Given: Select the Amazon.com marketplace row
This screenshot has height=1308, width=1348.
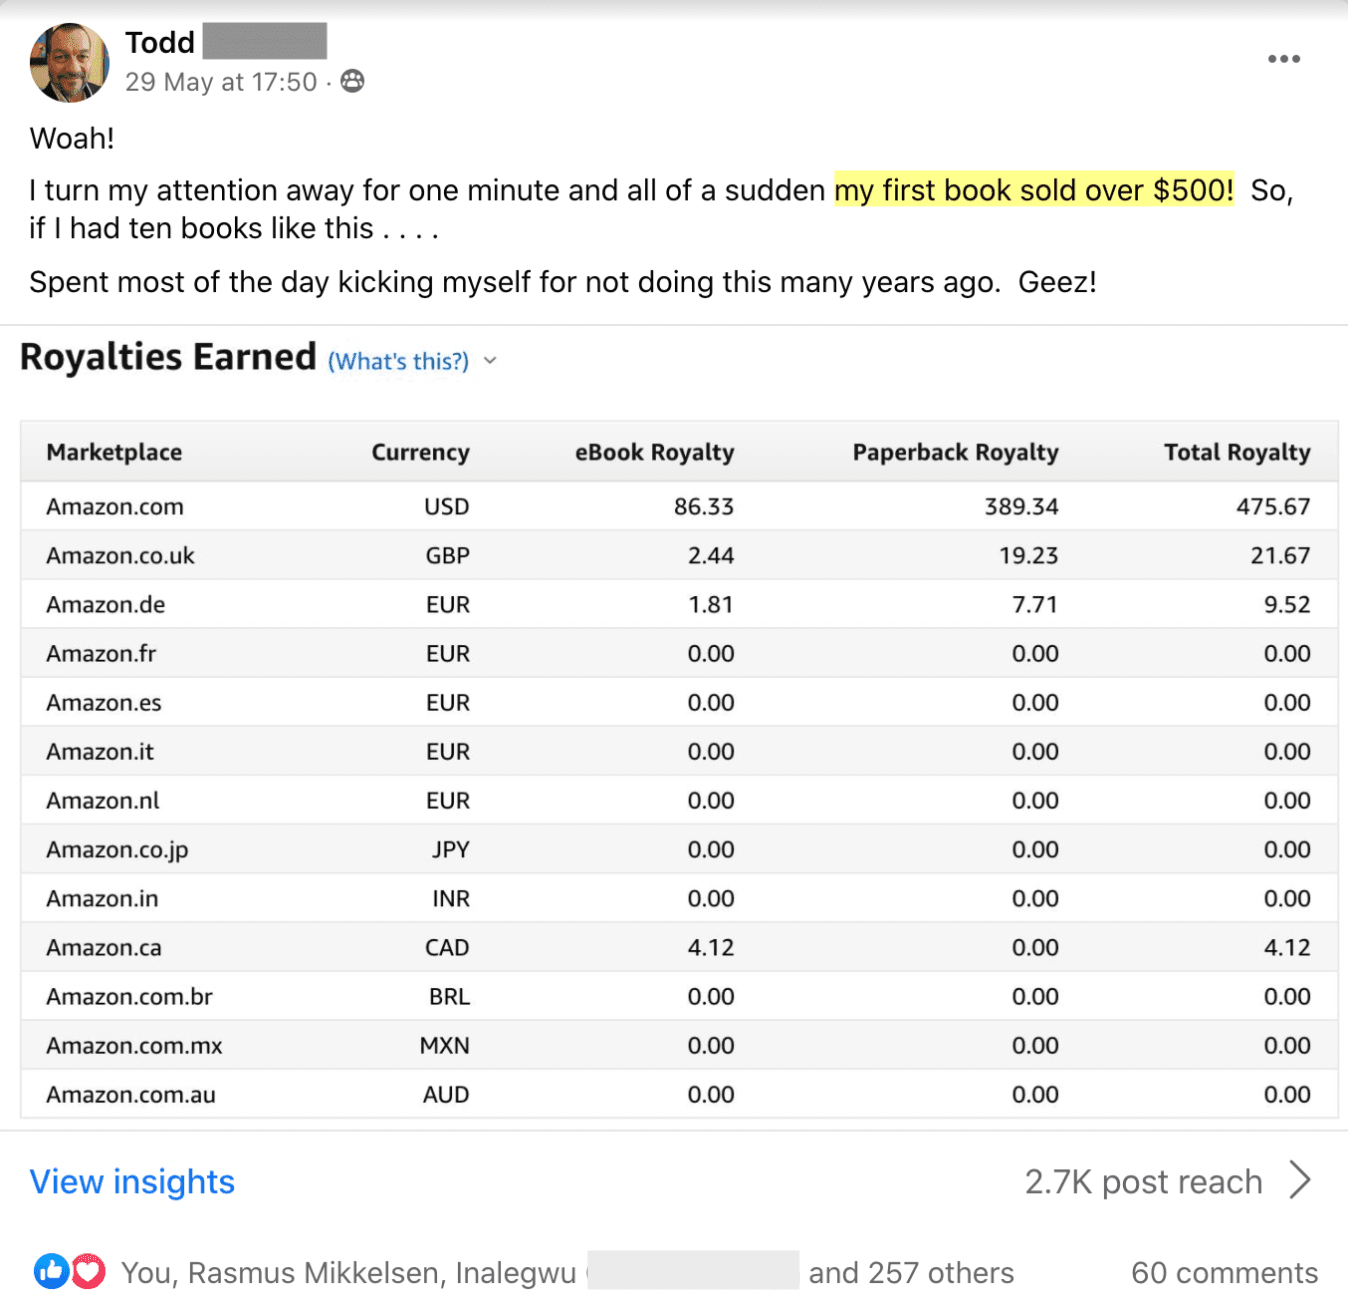Looking at the screenshot, I should click(x=115, y=506).
